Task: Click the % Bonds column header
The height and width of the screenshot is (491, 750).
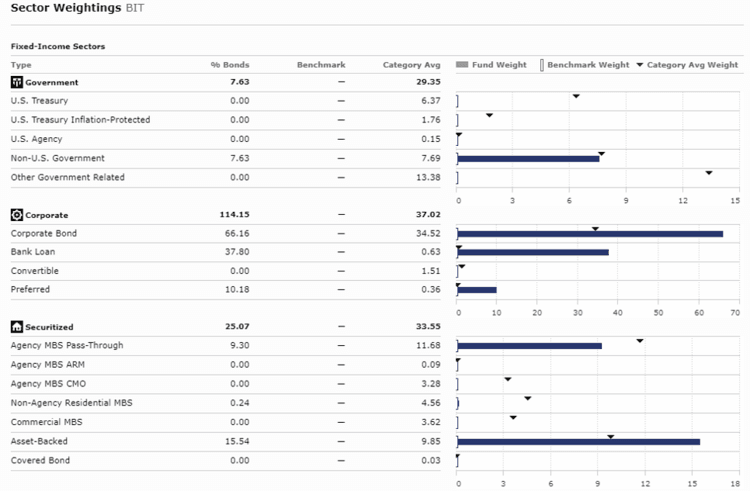Action: click(x=228, y=65)
